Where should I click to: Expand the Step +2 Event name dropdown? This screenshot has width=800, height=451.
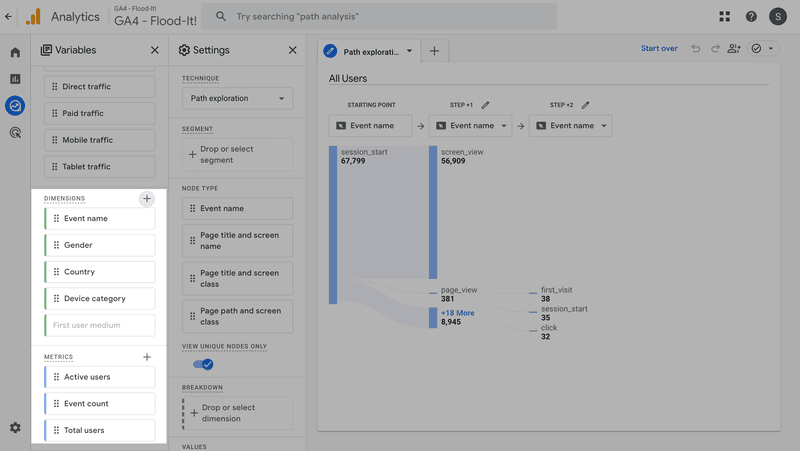570,126
